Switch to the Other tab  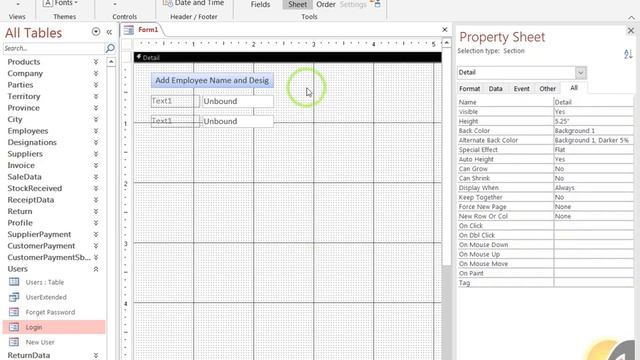tap(547, 89)
